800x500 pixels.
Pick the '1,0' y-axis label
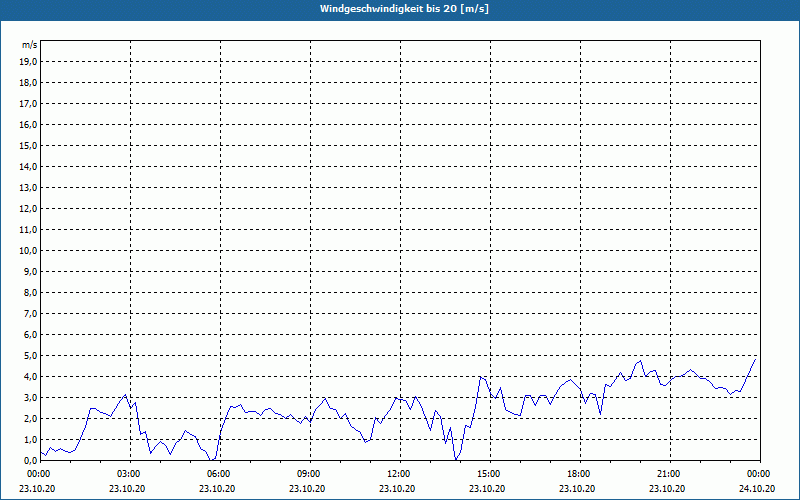click(30, 440)
